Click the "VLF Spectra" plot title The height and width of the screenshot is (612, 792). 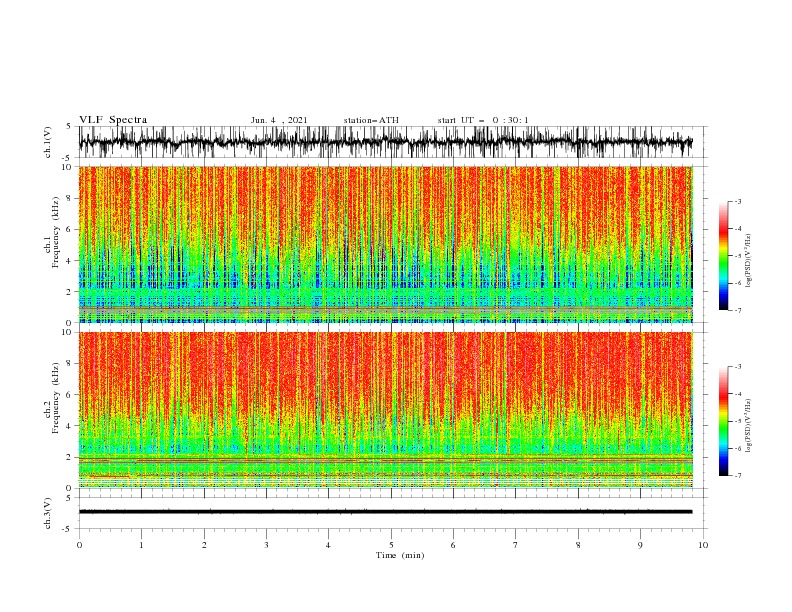[x=113, y=120]
